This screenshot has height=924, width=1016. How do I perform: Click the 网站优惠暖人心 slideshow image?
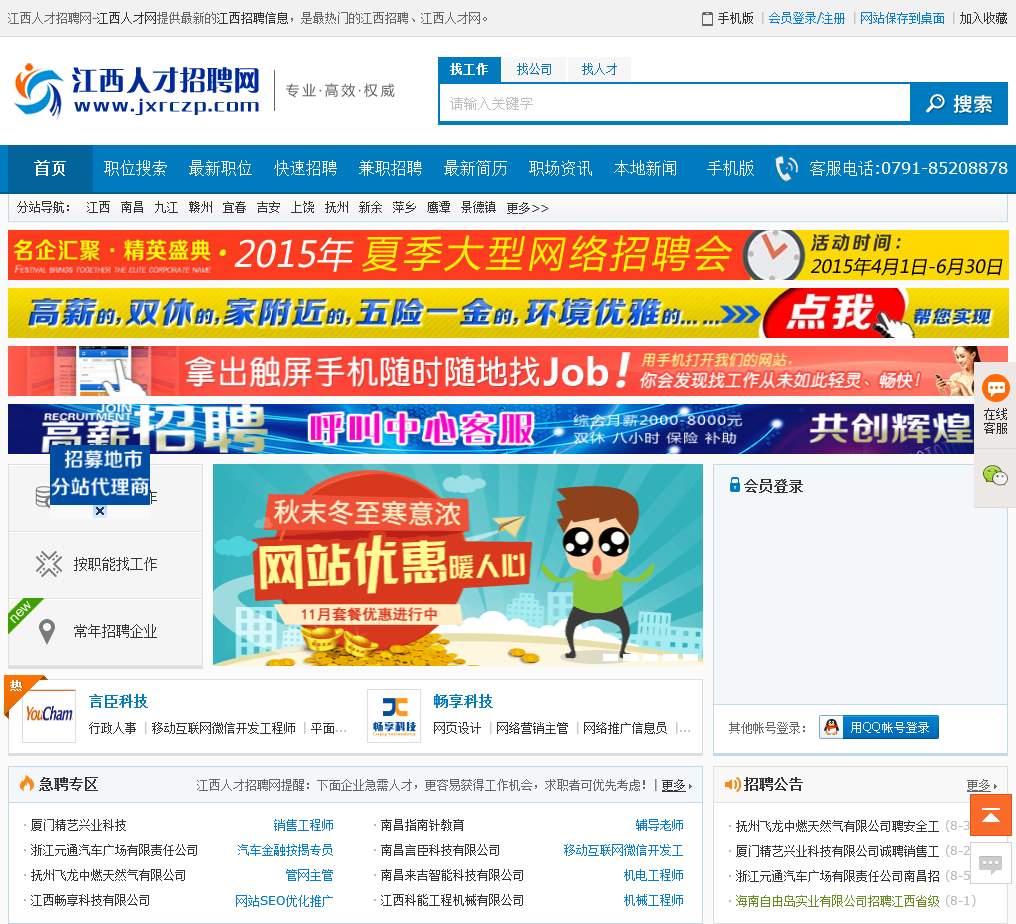(457, 565)
